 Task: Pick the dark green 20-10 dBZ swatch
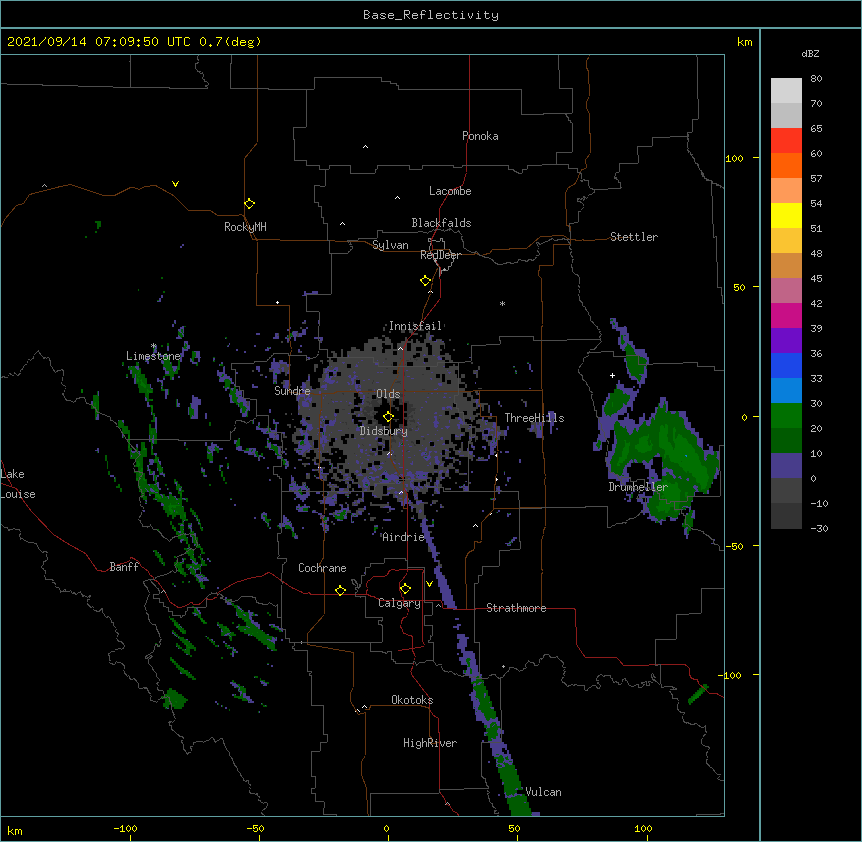(x=786, y=441)
